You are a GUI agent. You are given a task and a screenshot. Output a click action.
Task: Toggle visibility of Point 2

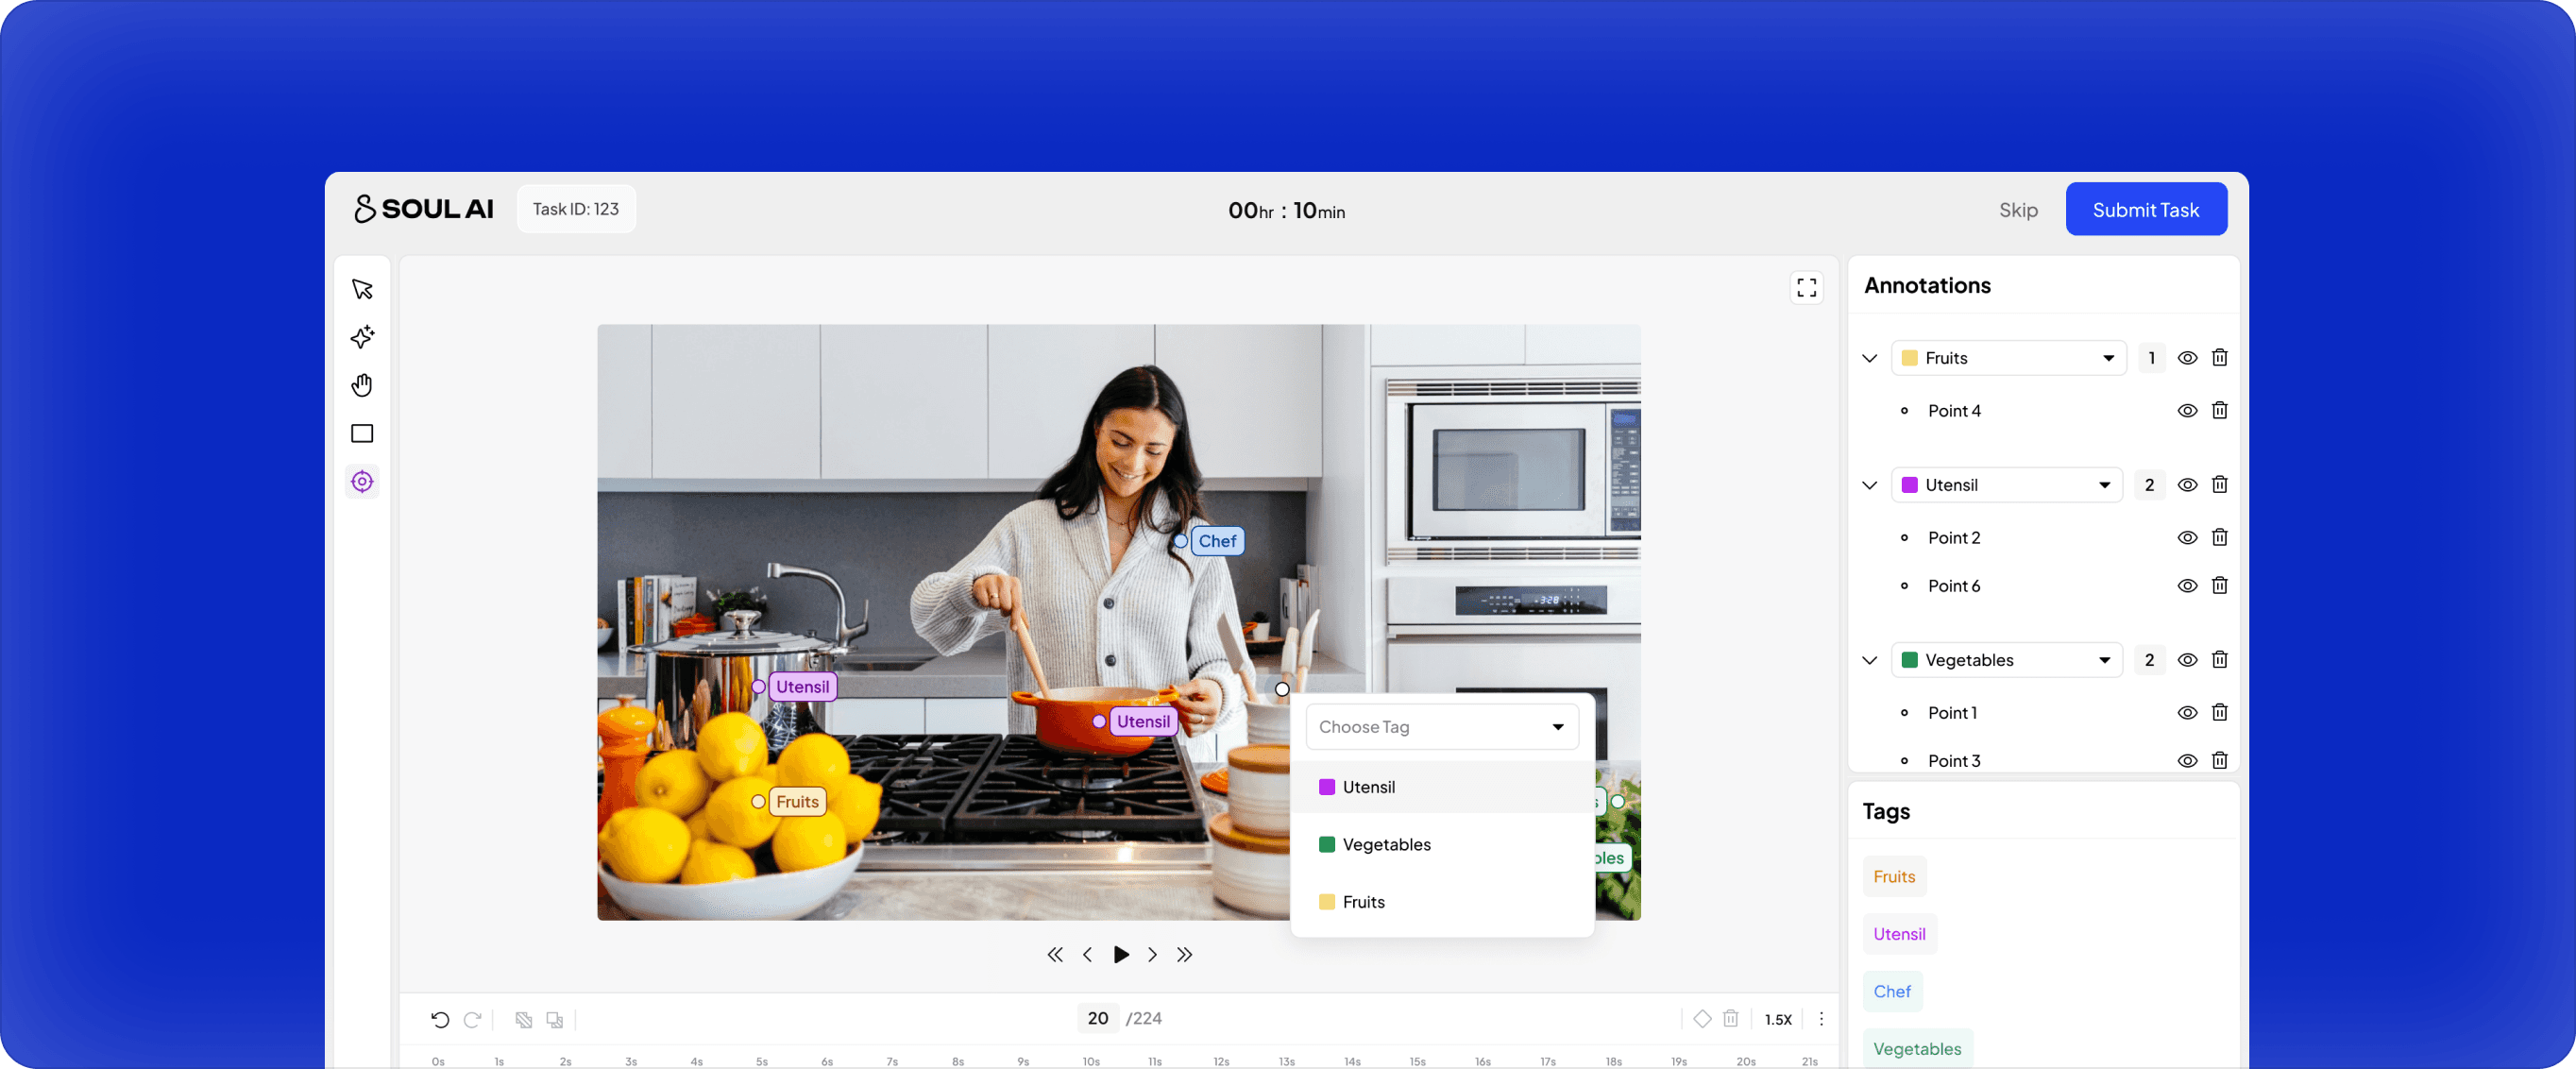coord(2187,537)
